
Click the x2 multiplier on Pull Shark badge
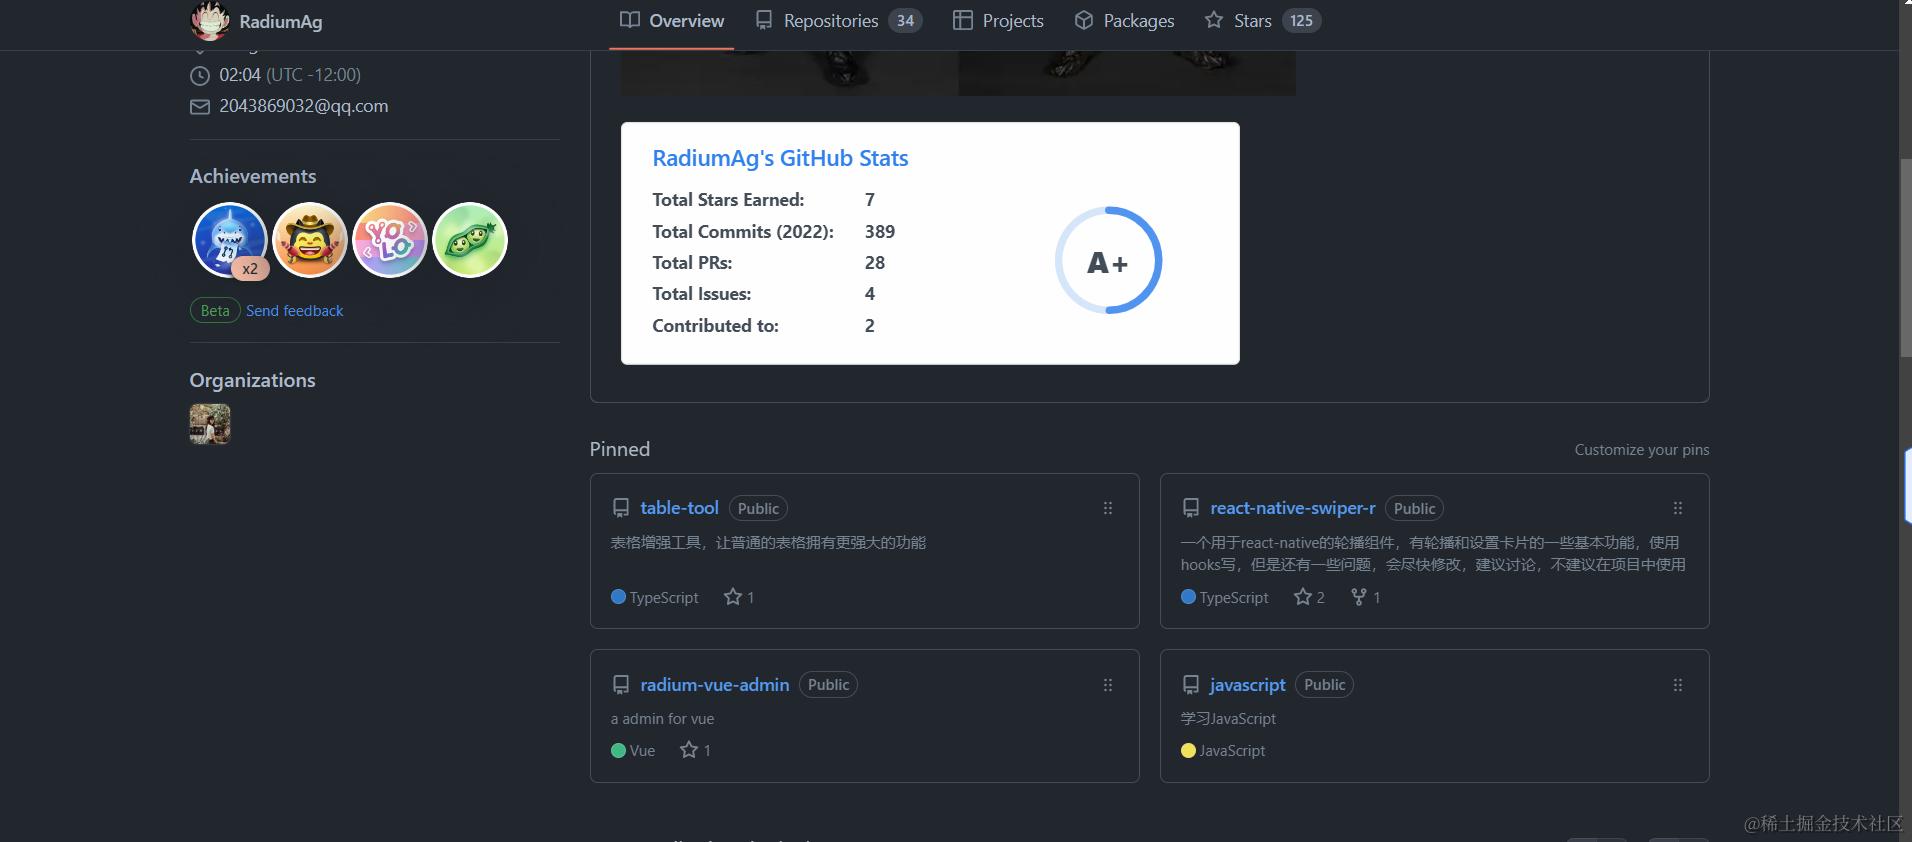[x=250, y=269]
